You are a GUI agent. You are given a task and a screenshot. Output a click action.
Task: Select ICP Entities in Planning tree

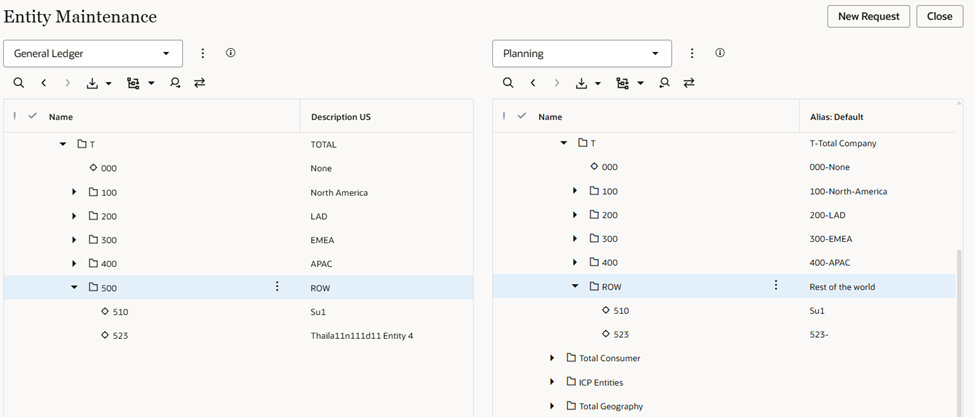point(601,382)
